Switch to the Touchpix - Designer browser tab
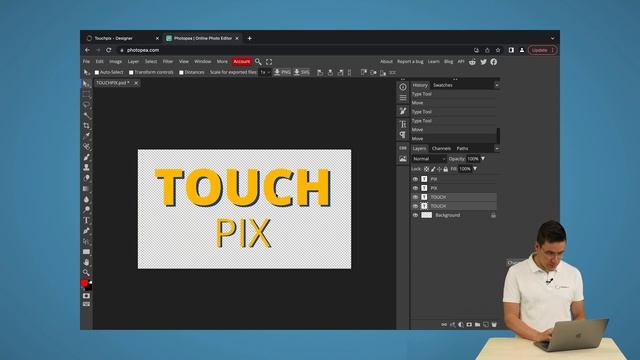640x360 pixels. click(121, 38)
